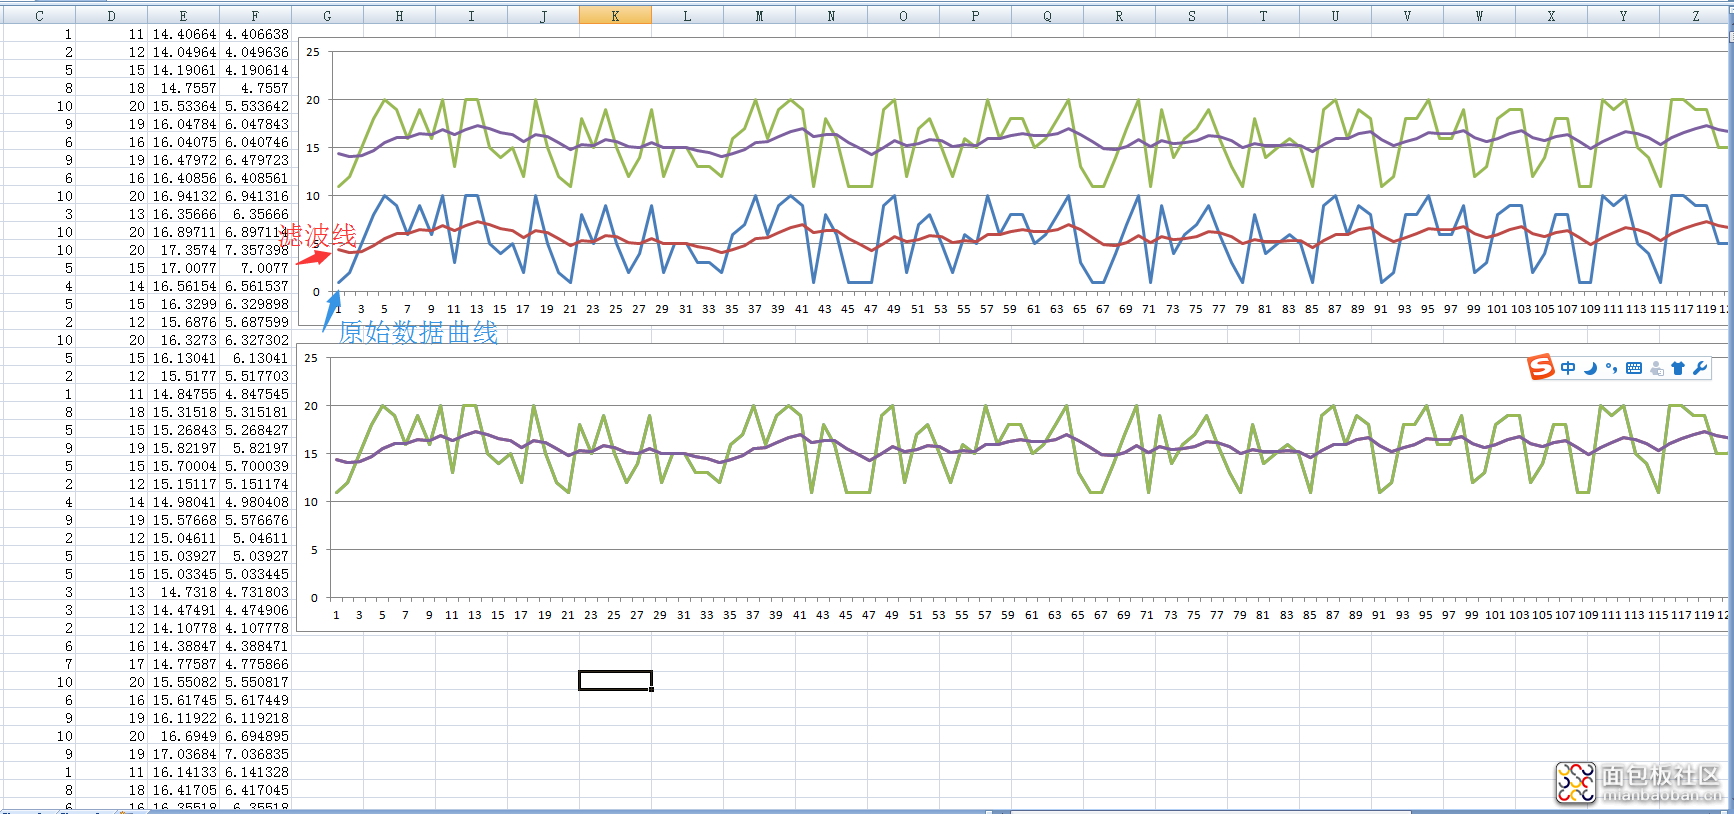Select cell containing 15.55082

184,682
